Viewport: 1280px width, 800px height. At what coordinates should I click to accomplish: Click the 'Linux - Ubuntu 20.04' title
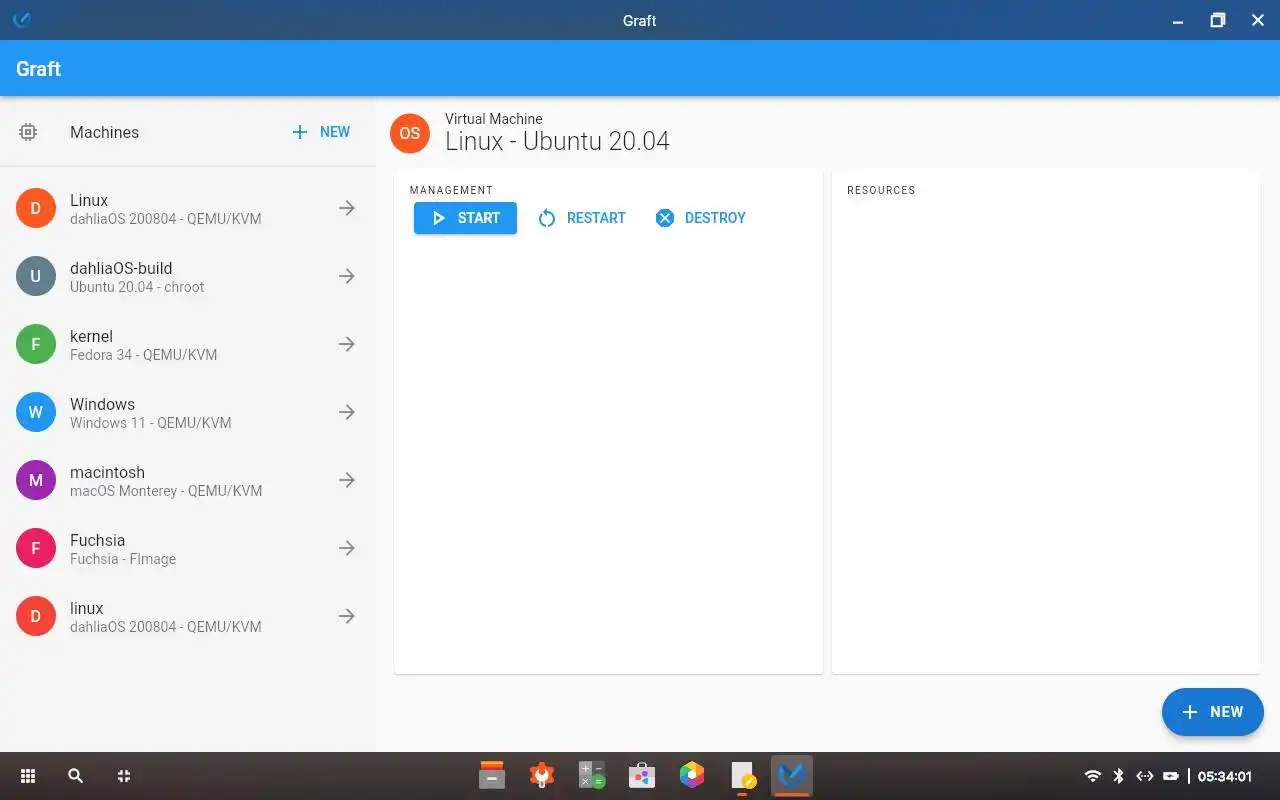pyautogui.click(x=557, y=141)
